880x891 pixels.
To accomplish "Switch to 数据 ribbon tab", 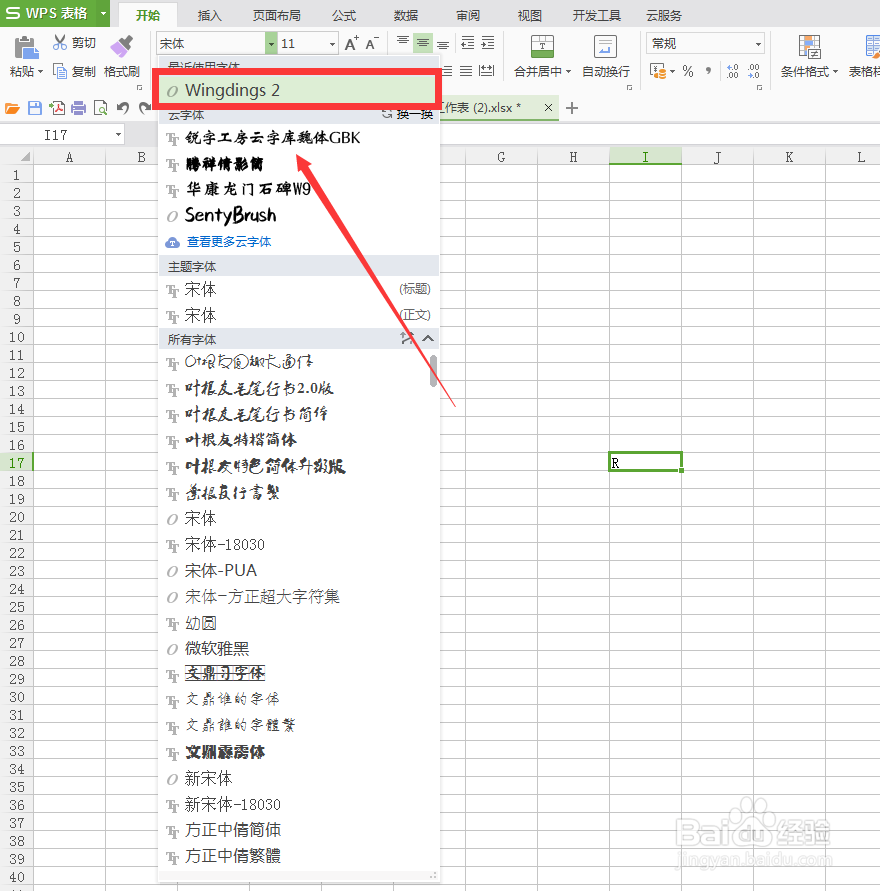I will [x=406, y=15].
